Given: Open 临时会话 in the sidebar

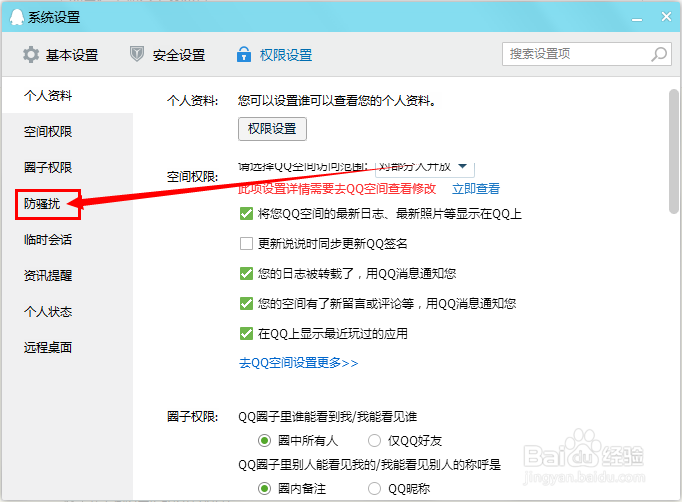Looking at the screenshot, I should pyautogui.click(x=48, y=240).
